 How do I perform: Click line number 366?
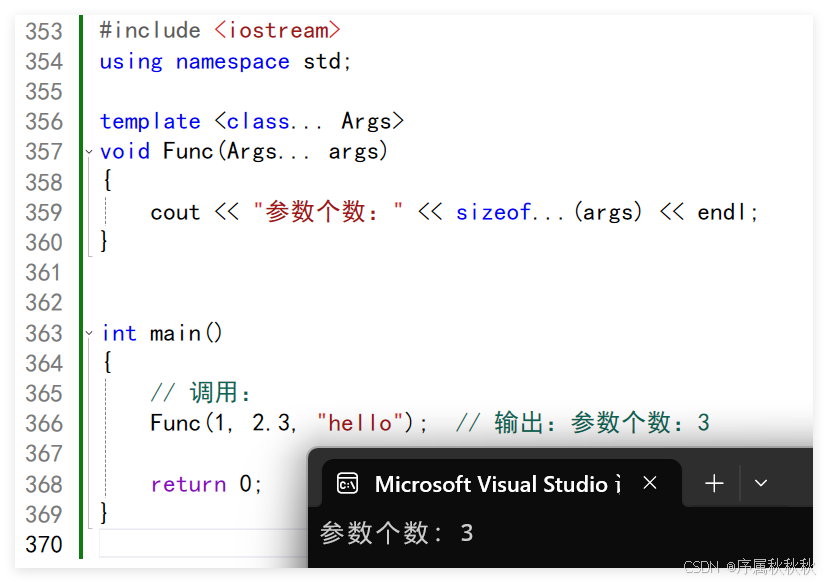click(x=44, y=424)
